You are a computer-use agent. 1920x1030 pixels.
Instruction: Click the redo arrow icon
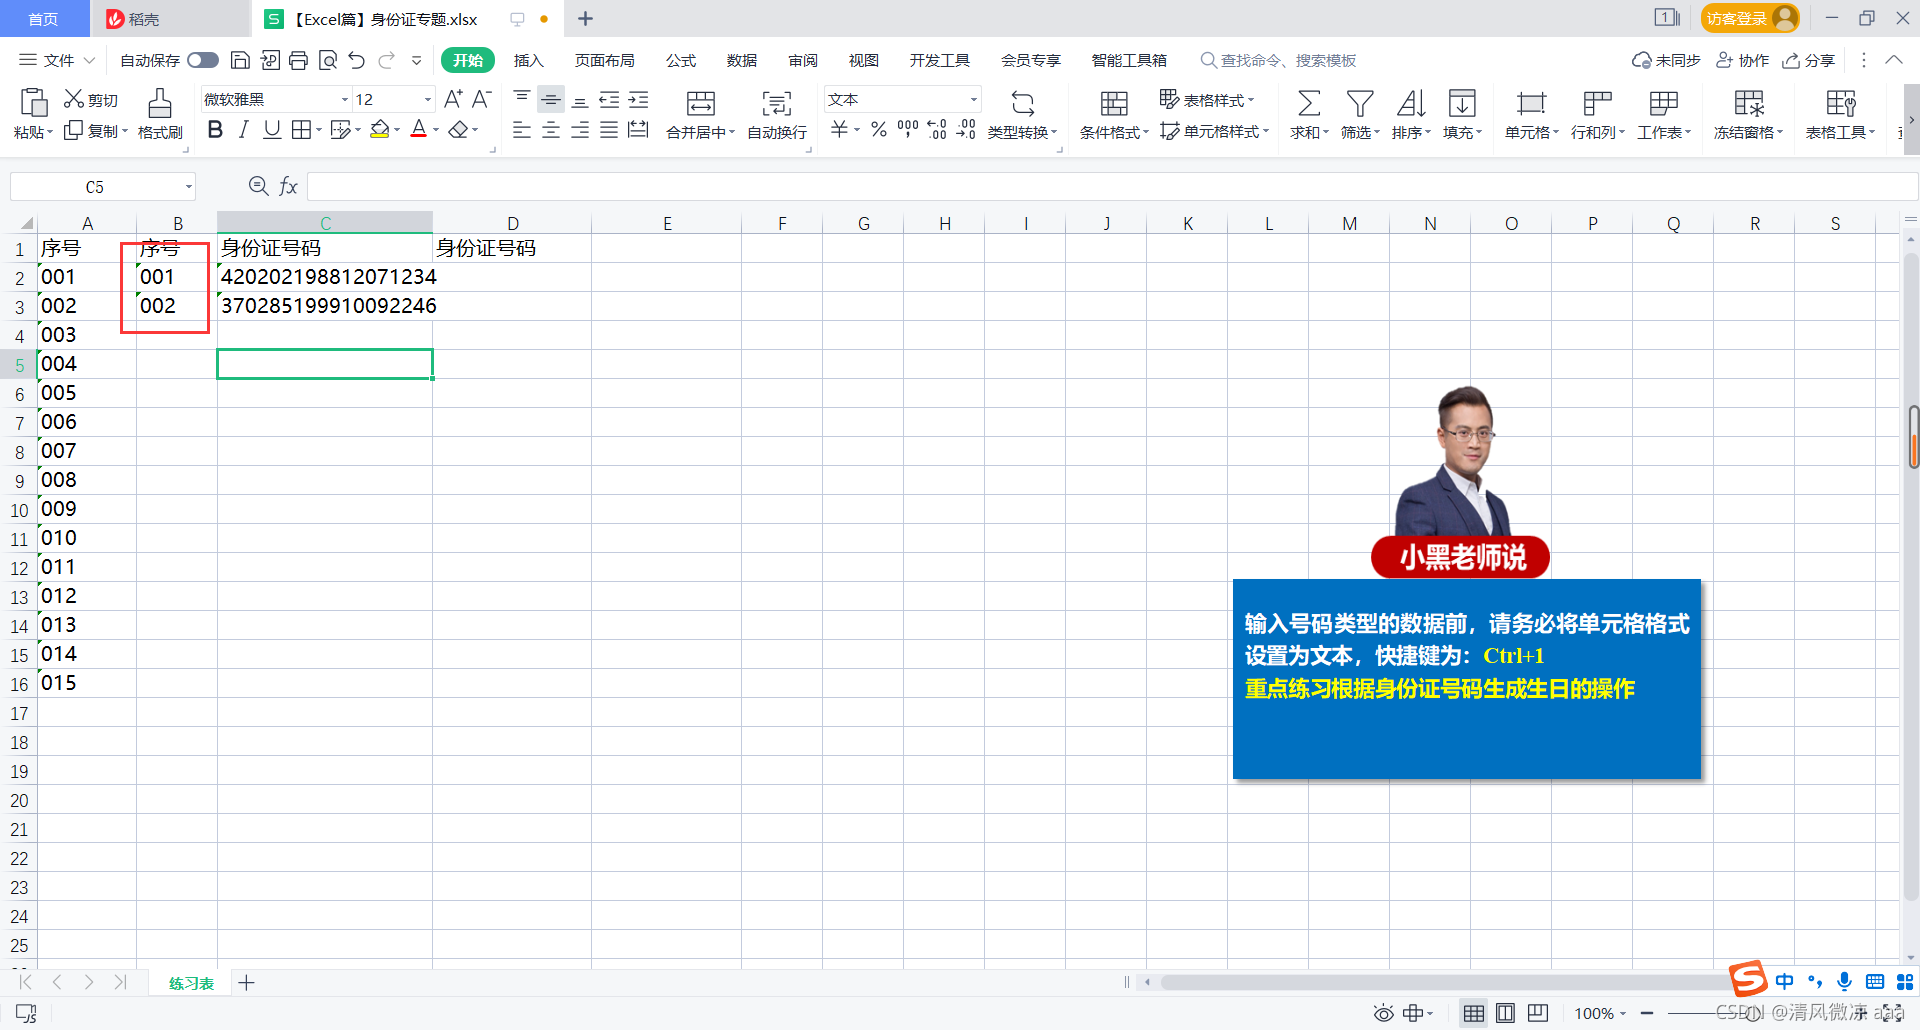point(386,60)
